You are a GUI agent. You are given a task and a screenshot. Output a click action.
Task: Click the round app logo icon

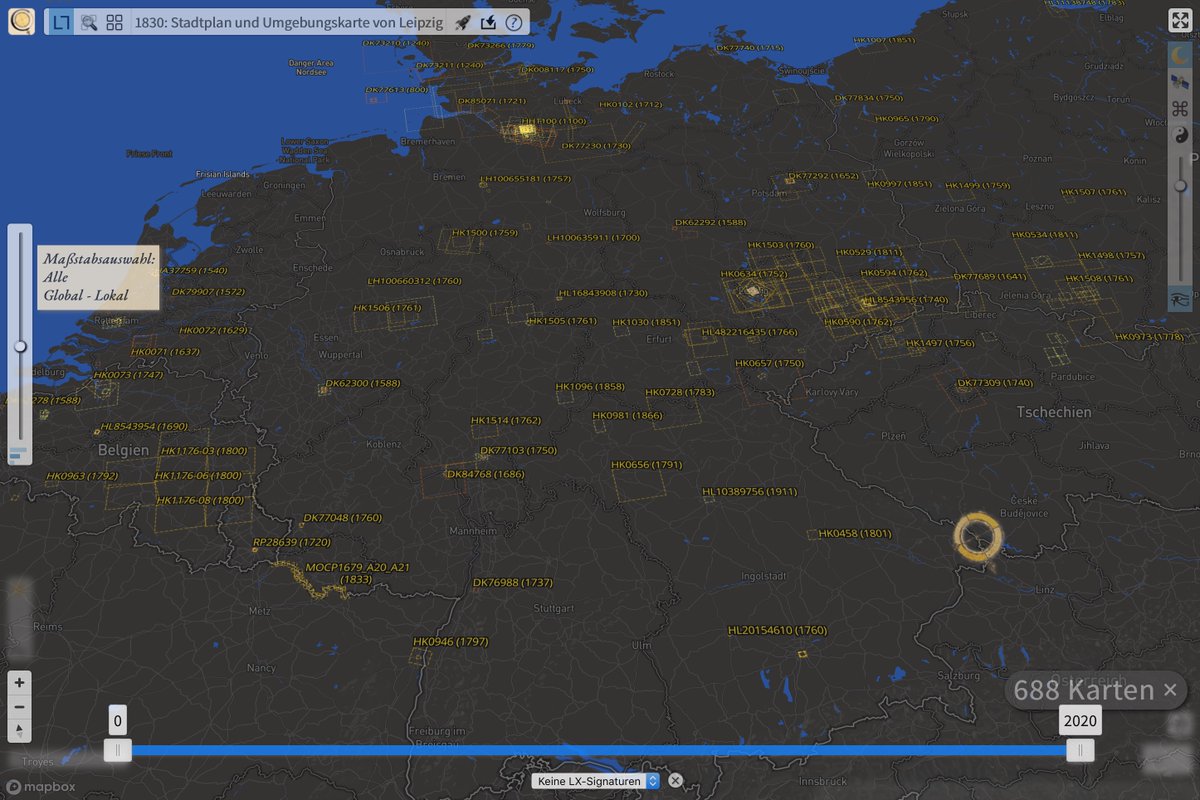click(21, 21)
